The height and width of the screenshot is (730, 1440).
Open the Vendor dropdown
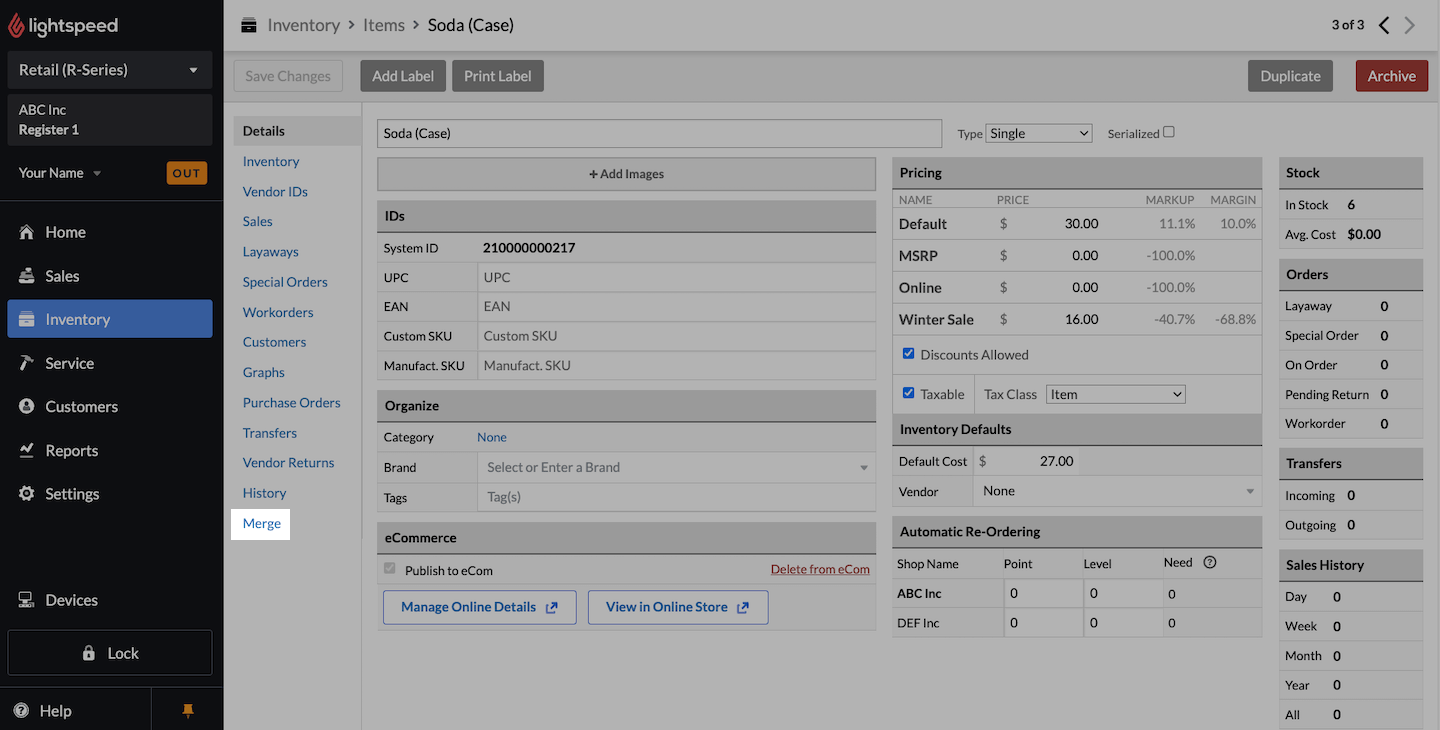click(1117, 491)
